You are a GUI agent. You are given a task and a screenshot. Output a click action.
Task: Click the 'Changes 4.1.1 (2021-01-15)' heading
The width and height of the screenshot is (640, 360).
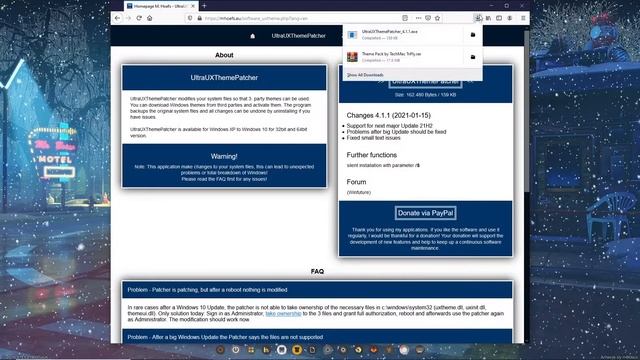pyautogui.click(x=389, y=116)
